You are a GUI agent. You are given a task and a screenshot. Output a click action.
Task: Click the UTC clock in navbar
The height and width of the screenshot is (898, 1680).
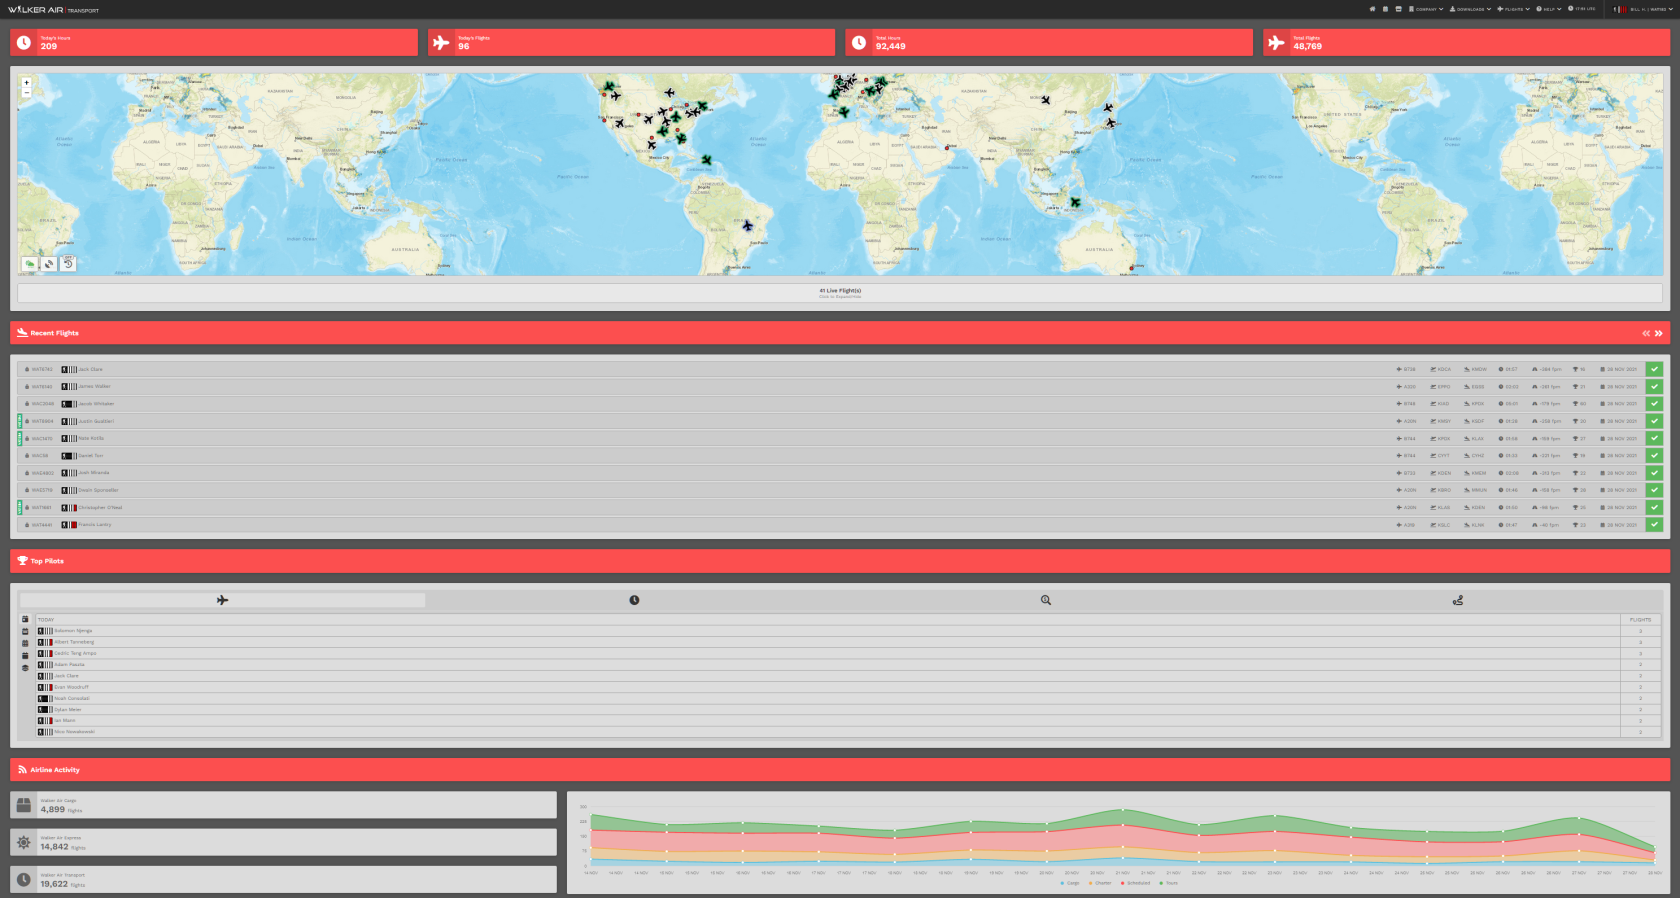coord(1582,9)
